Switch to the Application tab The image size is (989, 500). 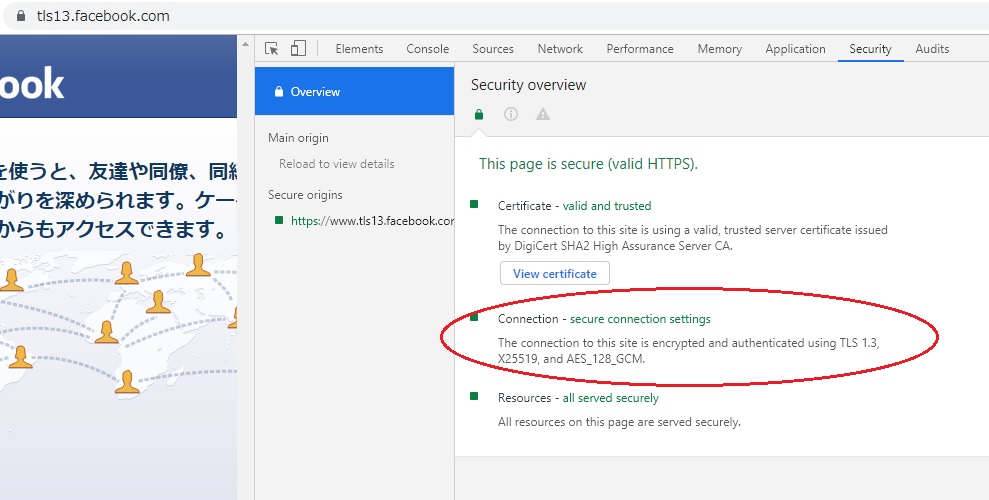point(795,49)
